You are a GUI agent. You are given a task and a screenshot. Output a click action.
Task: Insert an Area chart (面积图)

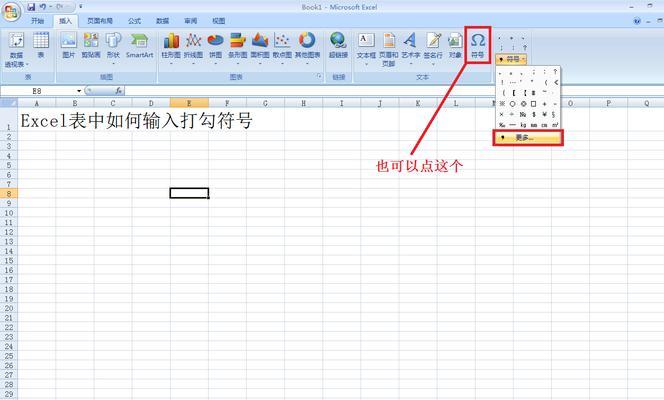coord(260,49)
